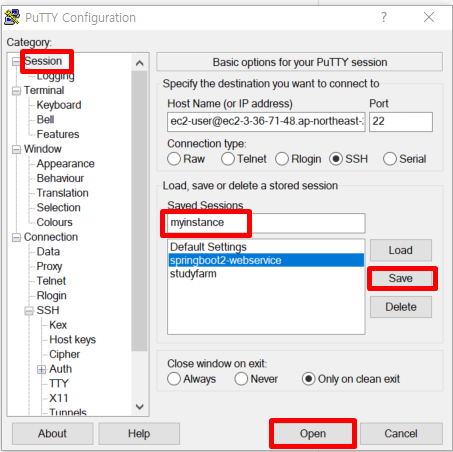
Task: Open Rlogin tree settings
Action: (x=52, y=296)
